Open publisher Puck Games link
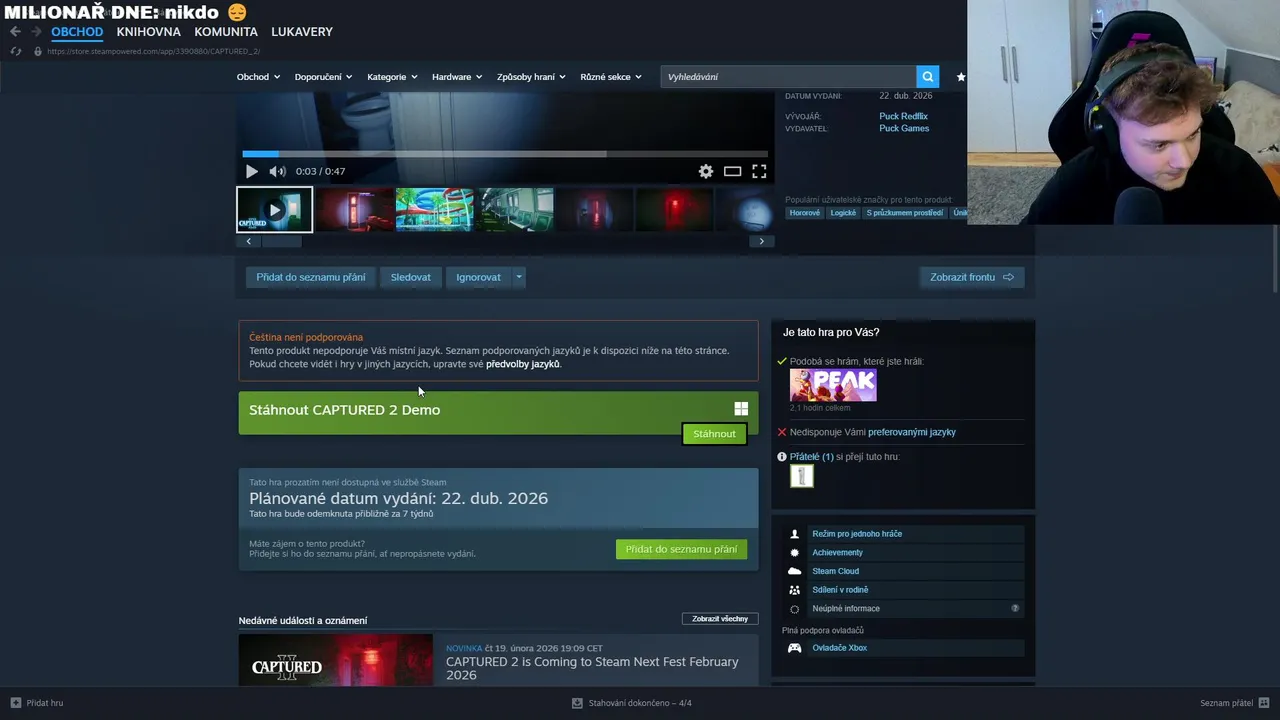This screenshot has width=1280, height=720. (904, 128)
